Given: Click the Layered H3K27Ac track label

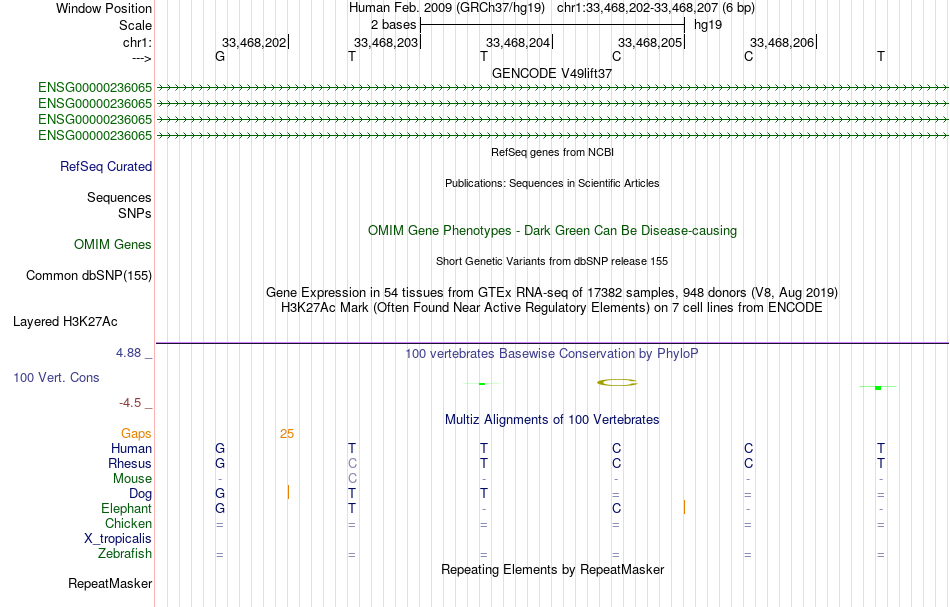Looking at the screenshot, I should click(x=65, y=322).
